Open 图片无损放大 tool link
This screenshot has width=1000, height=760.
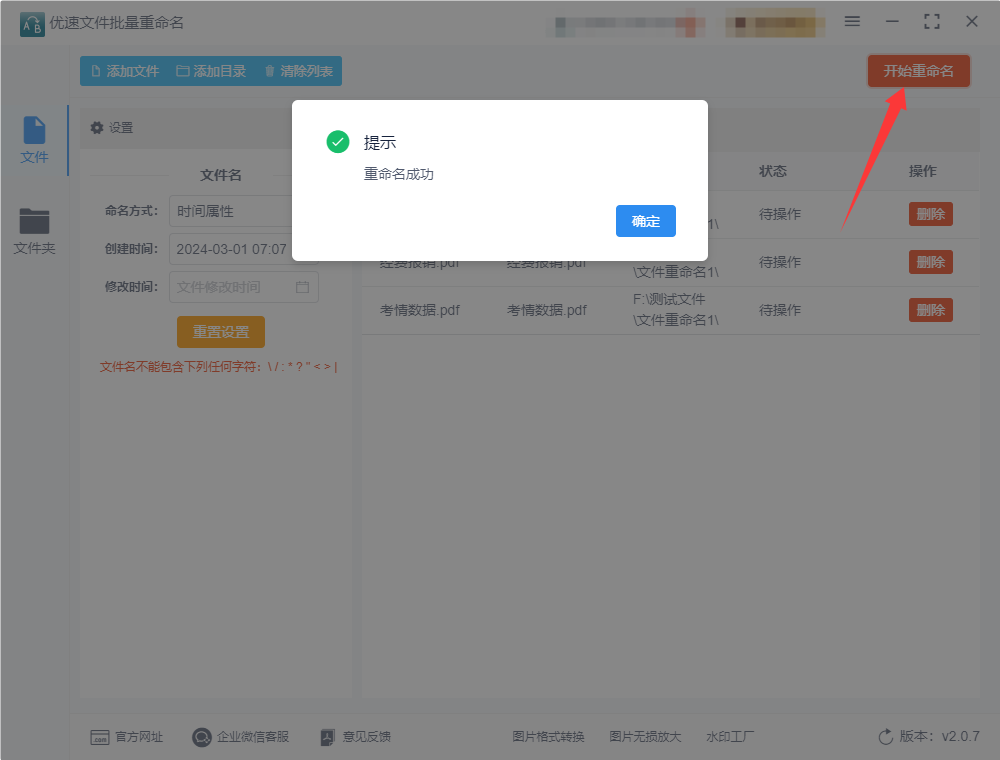click(x=645, y=737)
